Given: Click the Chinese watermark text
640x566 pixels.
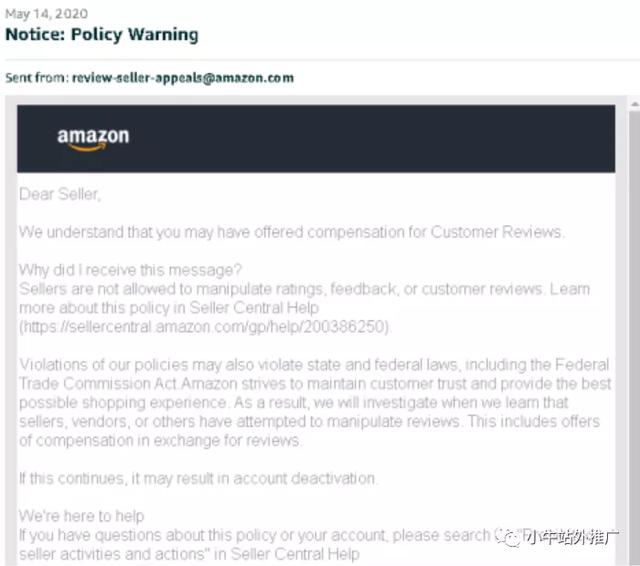Looking at the screenshot, I should (x=571, y=538).
